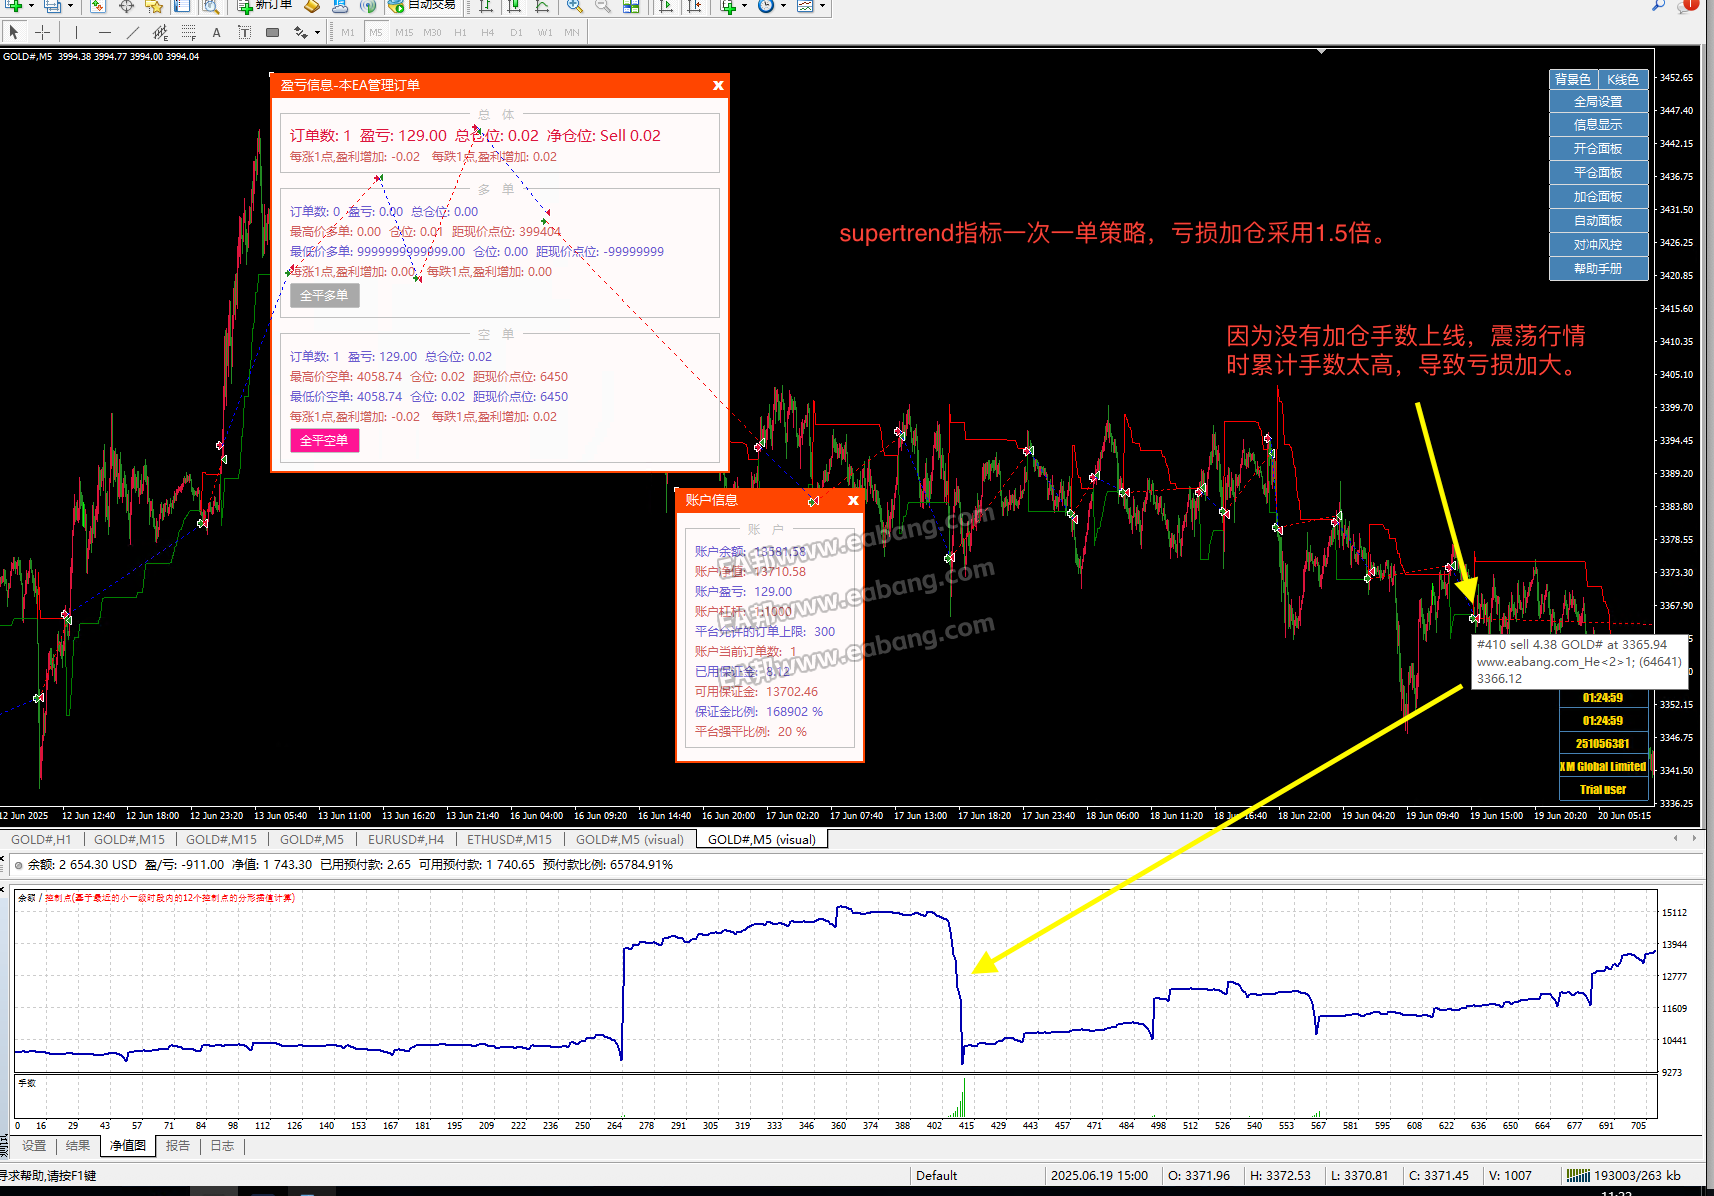This screenshot has width=1714, height=1196.
Task: Open the arrows objects dropdown
Action: [x=317, y=32]
